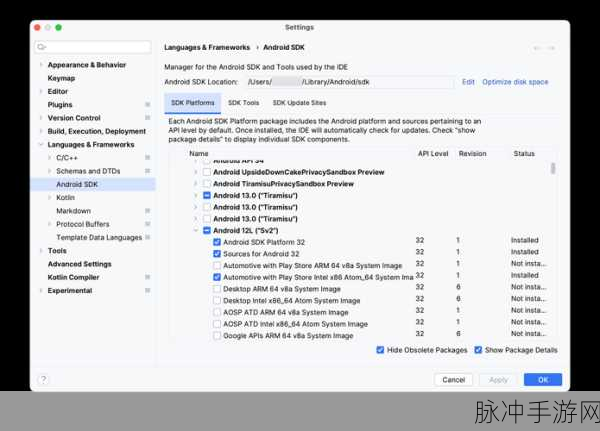This screenshot has height=431, width=600.
Task: Uncheck Automotive Play Store Intel x86 Atom_64 image
Action: click(x=217, y=277)
